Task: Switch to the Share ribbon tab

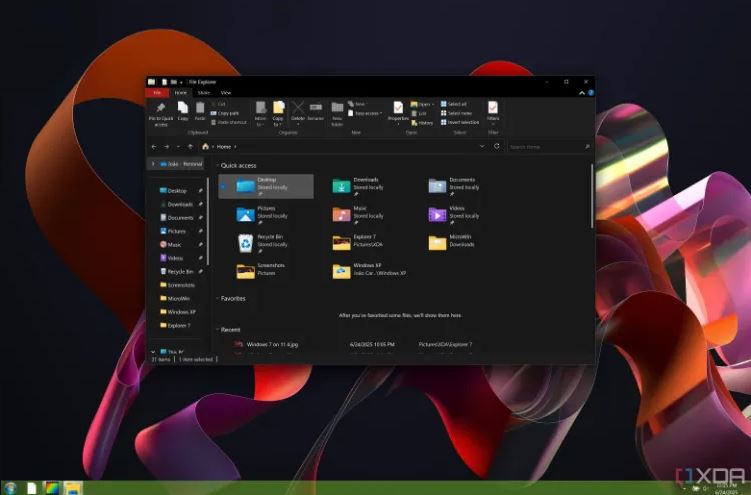Action: pyautogui.click(x=204, y=92)
